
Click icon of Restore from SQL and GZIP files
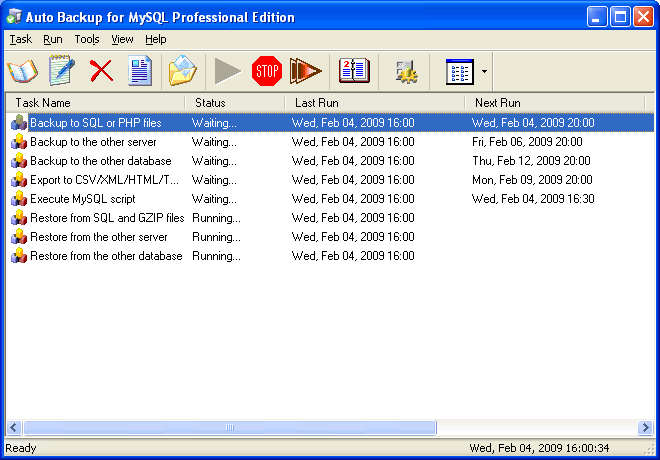pos(19,218)
